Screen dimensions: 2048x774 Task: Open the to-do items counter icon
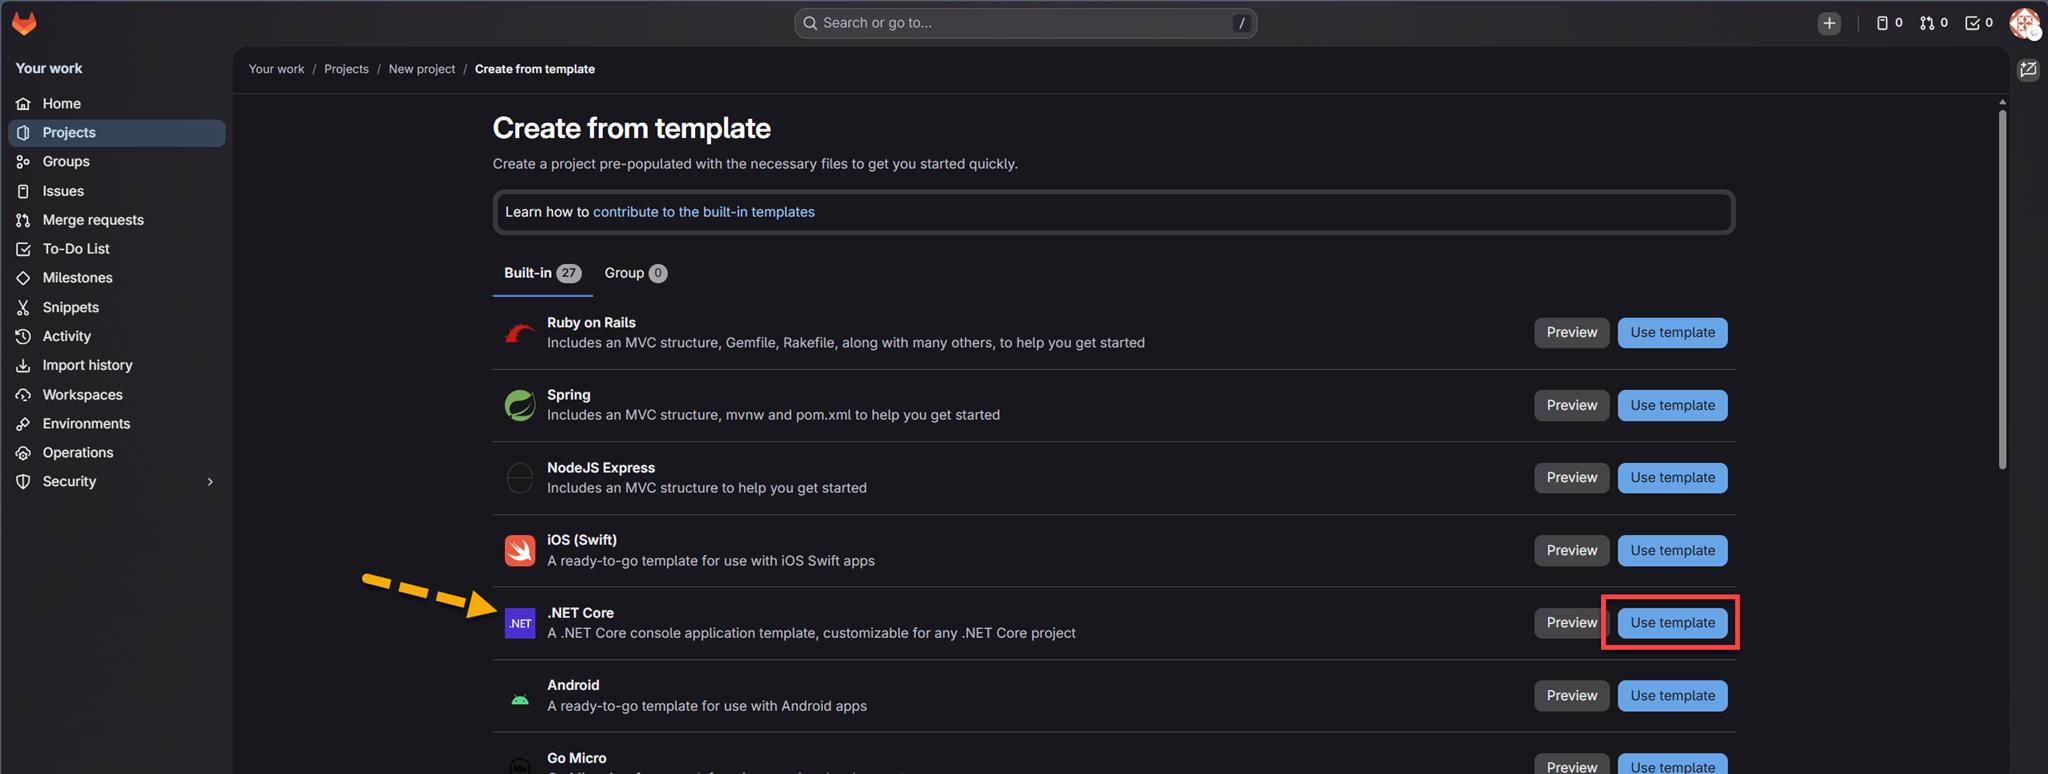1978,23
